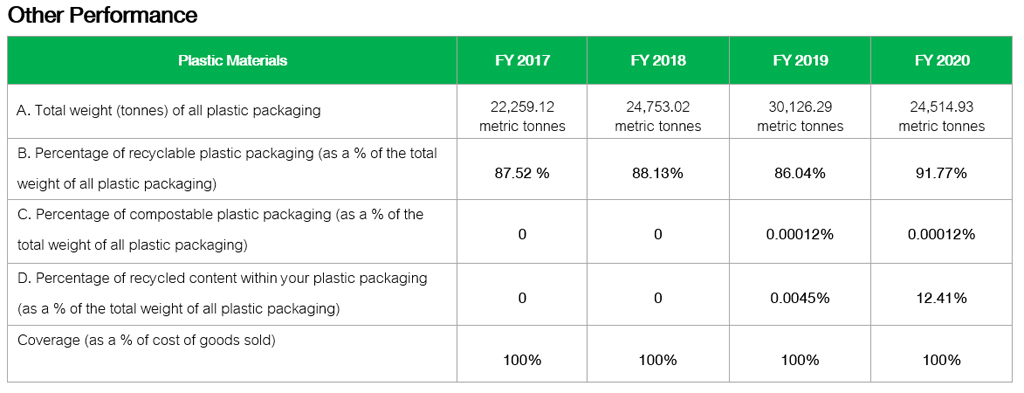
Task: Click the 88.13% cell under FY 2018
Action: 658,174
